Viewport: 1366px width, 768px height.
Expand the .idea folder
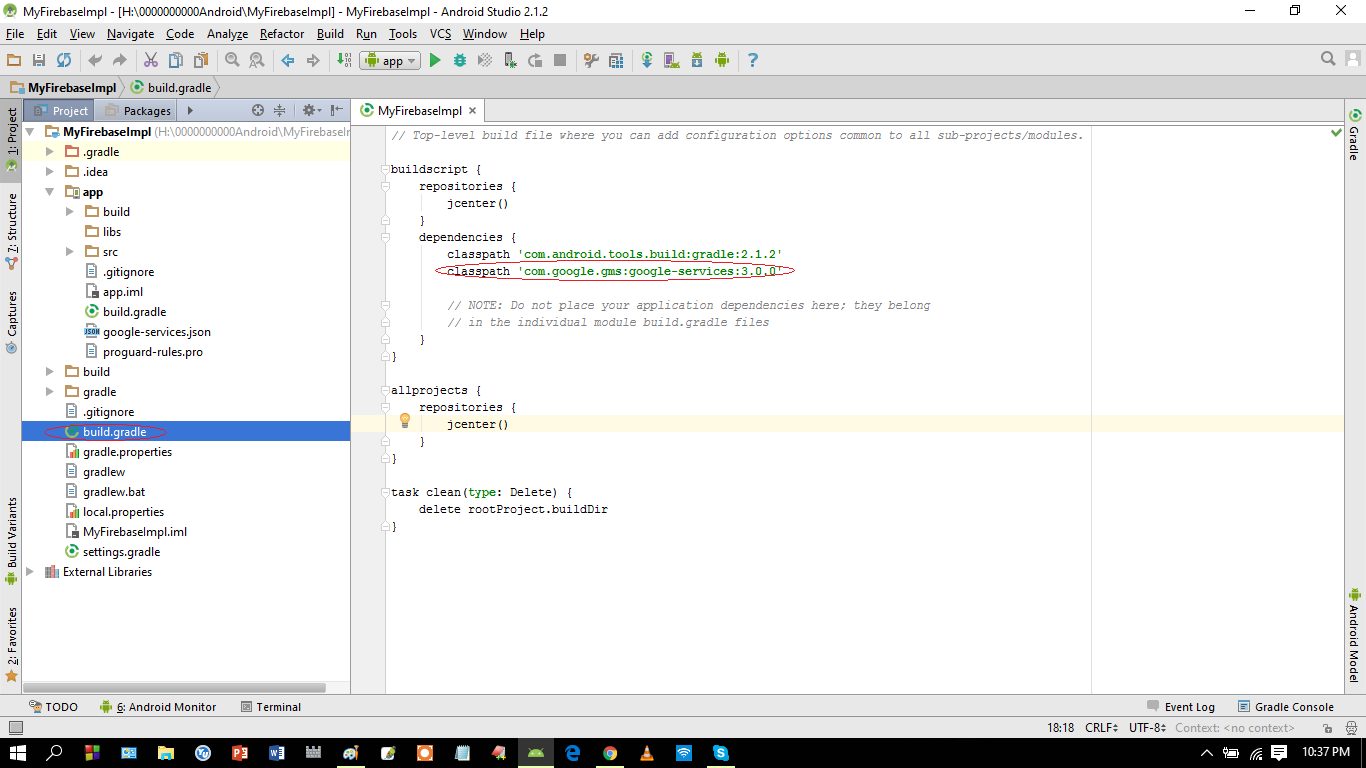49,172
